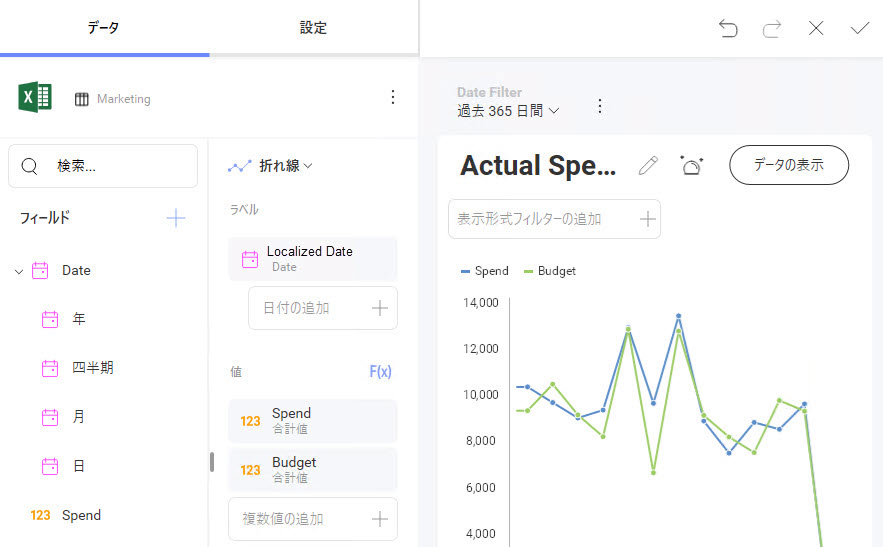Open the Localized Date label item
The image size is (883, 547).
313,259
